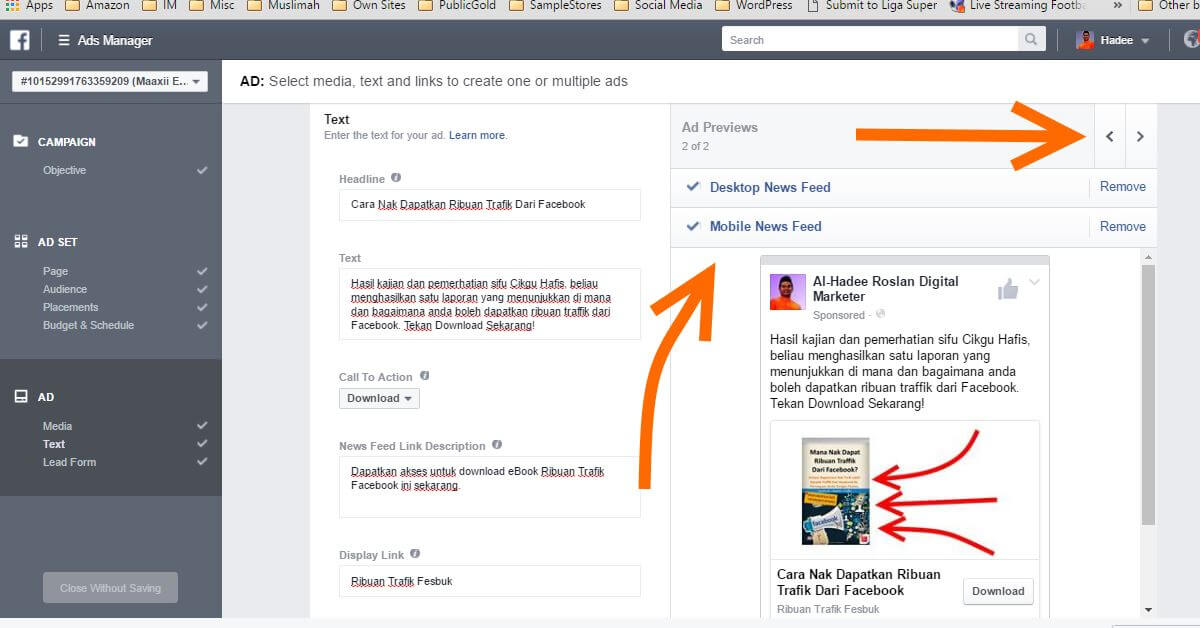Screen dimensions: 1200x628
Task: Open Audience step
Action: 65,289
